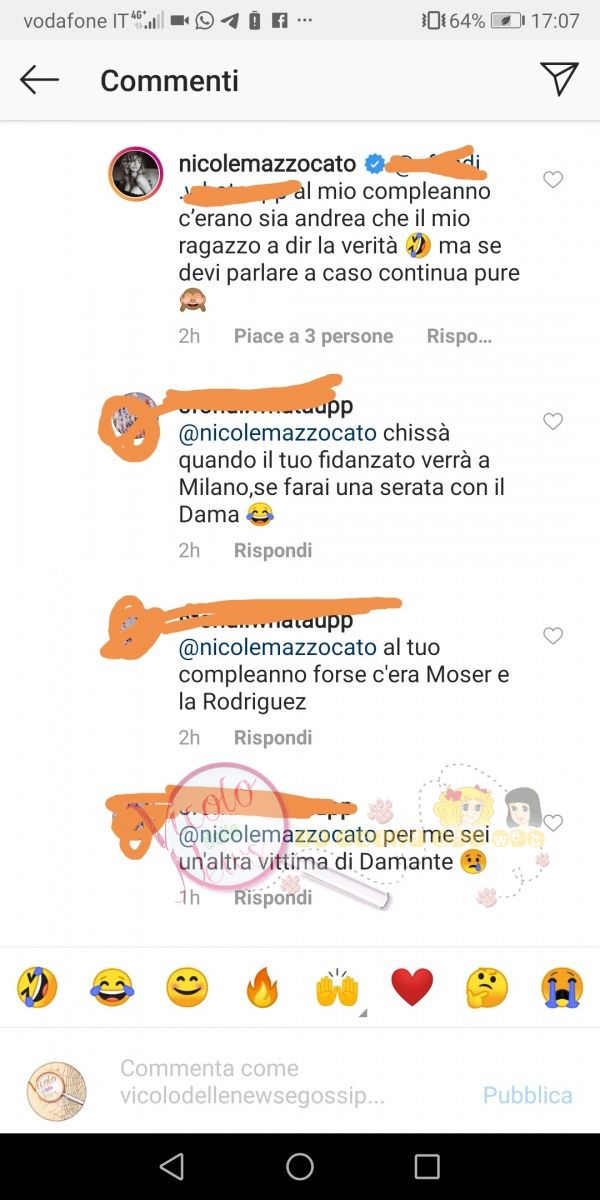Insert the rolling laughing emoji
The width and height of the screenshot is (600, 1200).
tap(38, 988)
